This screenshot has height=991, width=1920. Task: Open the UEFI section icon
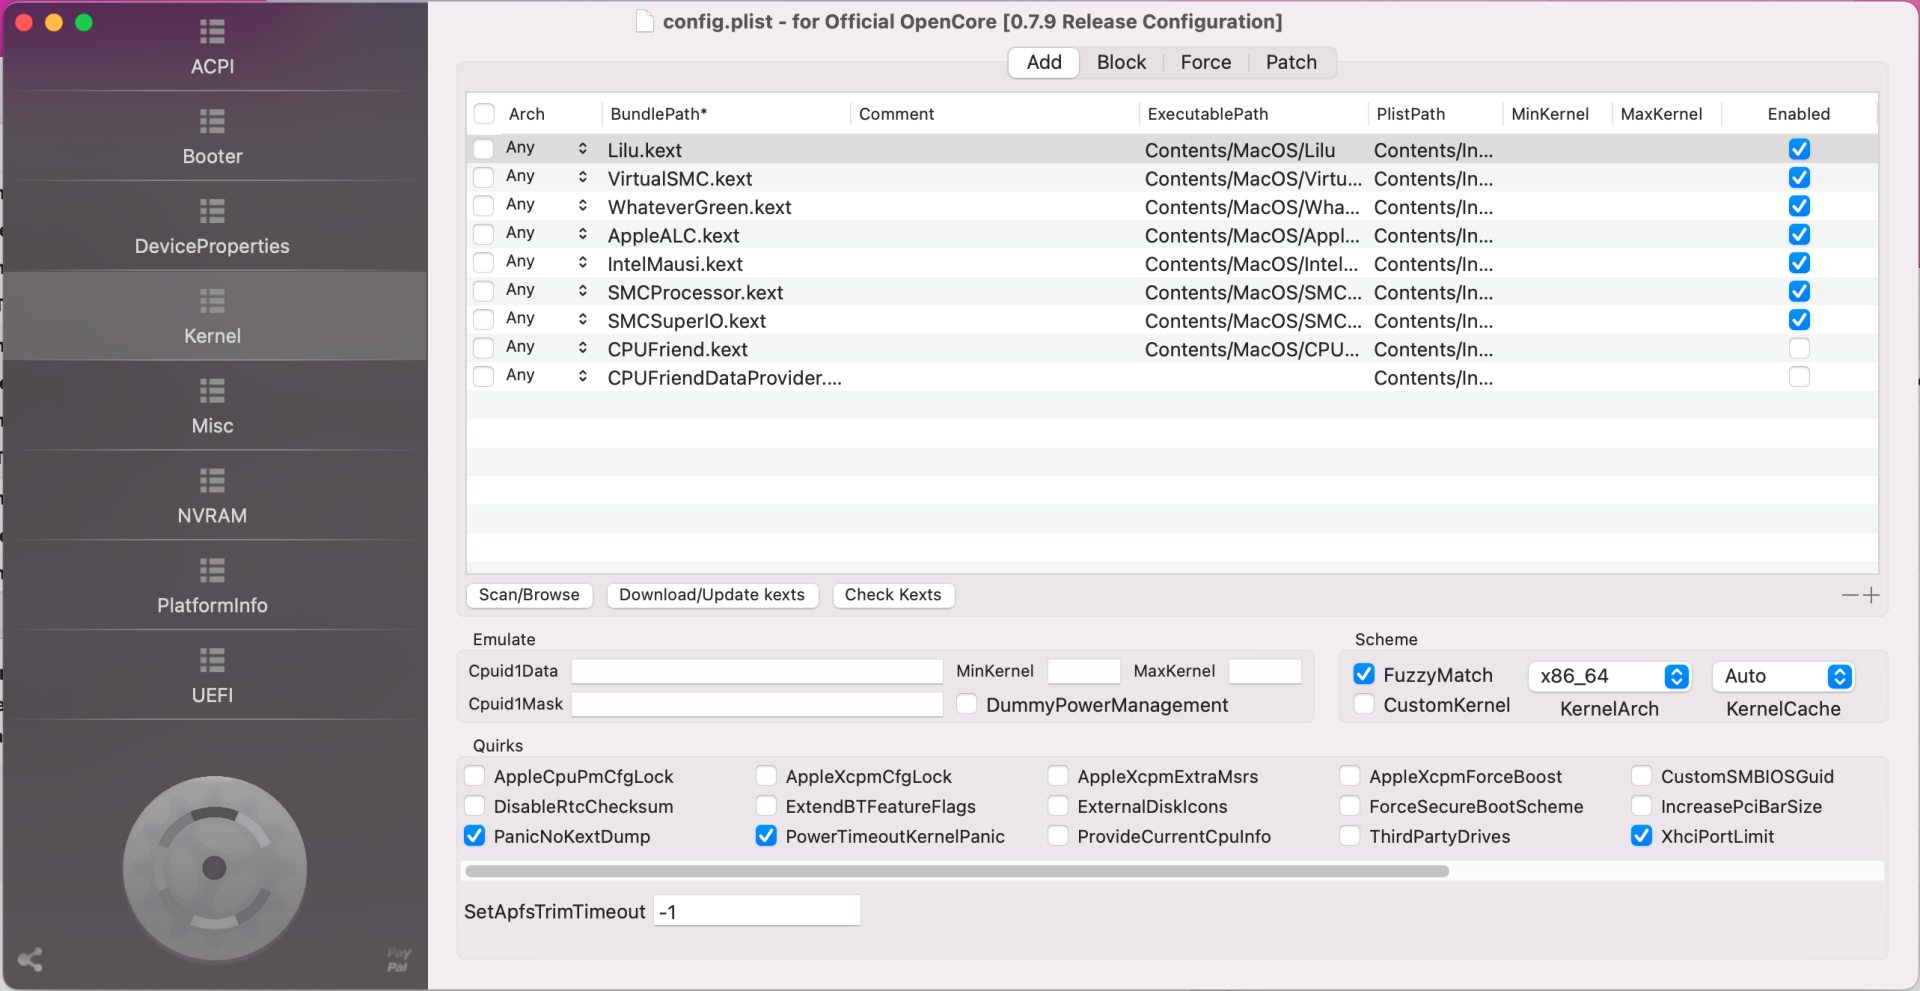[x=212, y=661]
